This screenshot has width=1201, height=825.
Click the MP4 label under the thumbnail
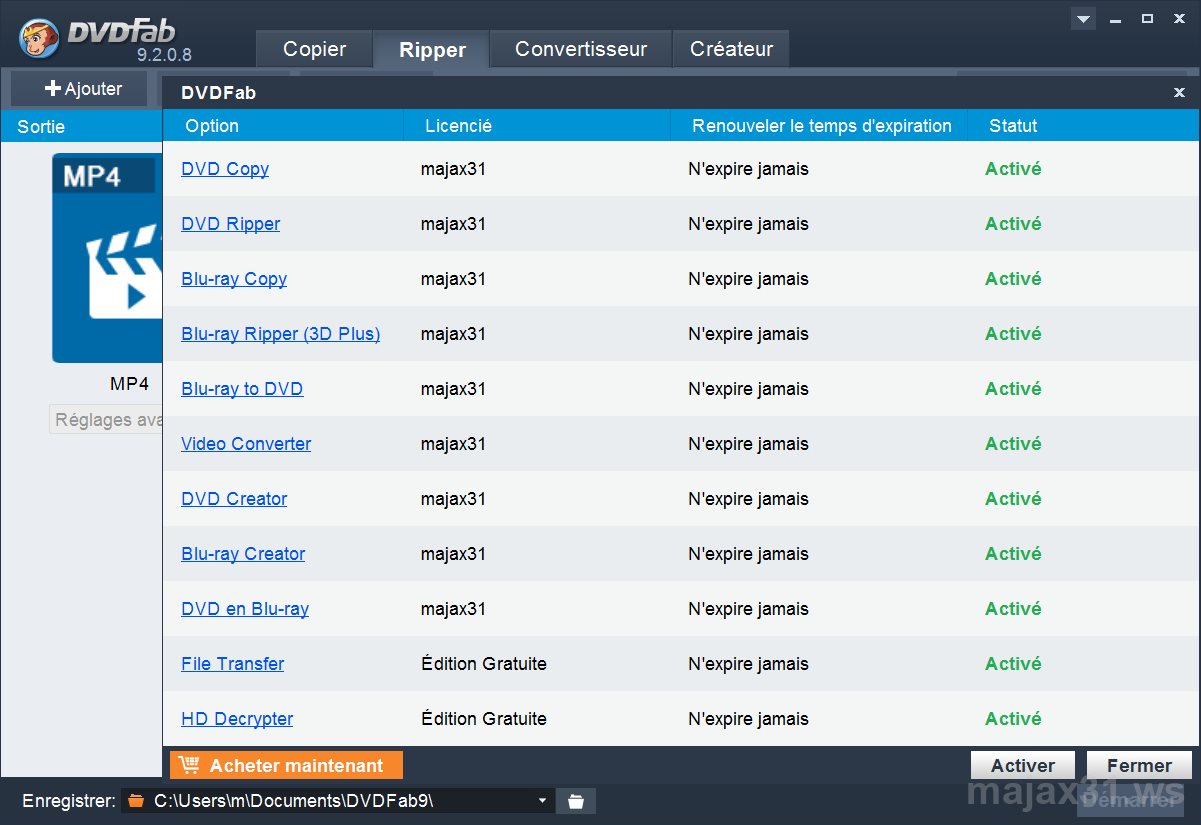tap(129, 384)
